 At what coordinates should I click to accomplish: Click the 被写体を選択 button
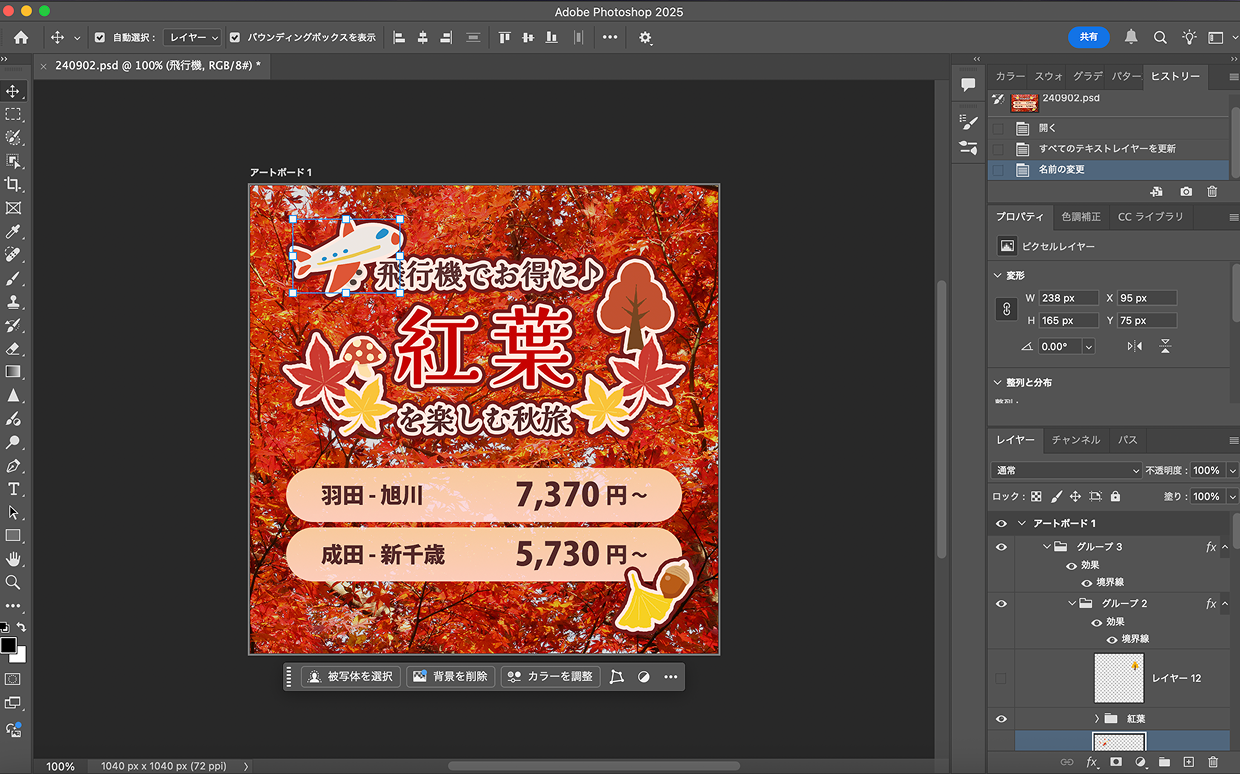tap(351, 677)
